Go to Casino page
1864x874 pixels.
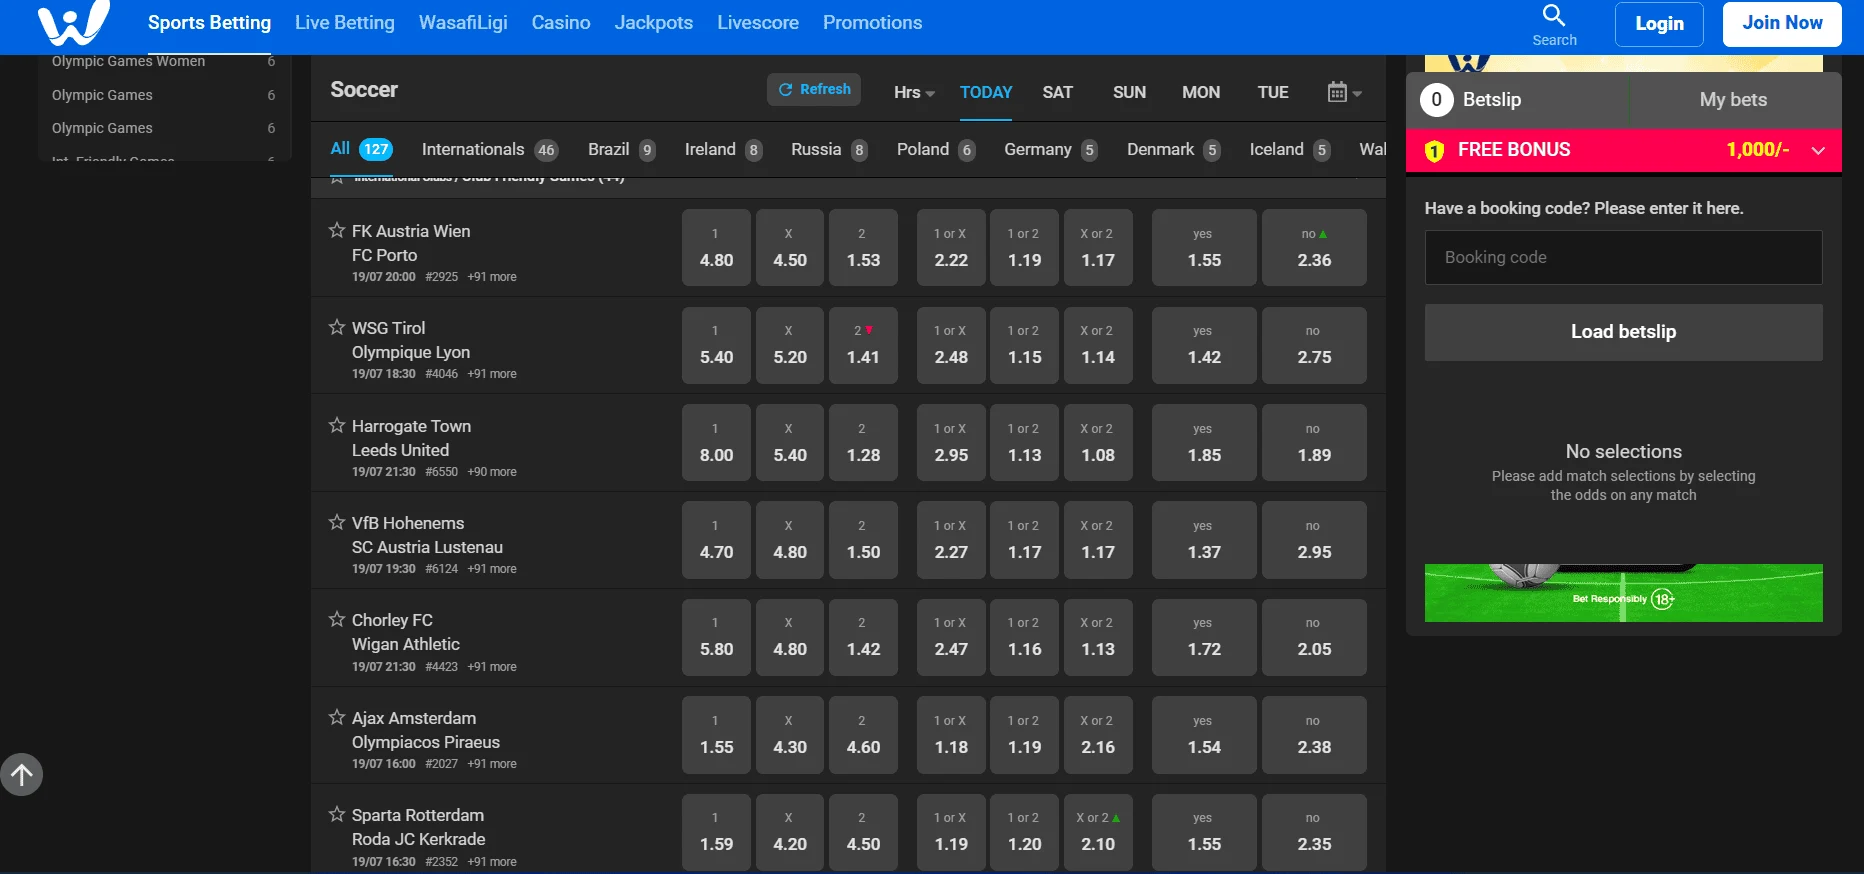[x=560, y=22]
